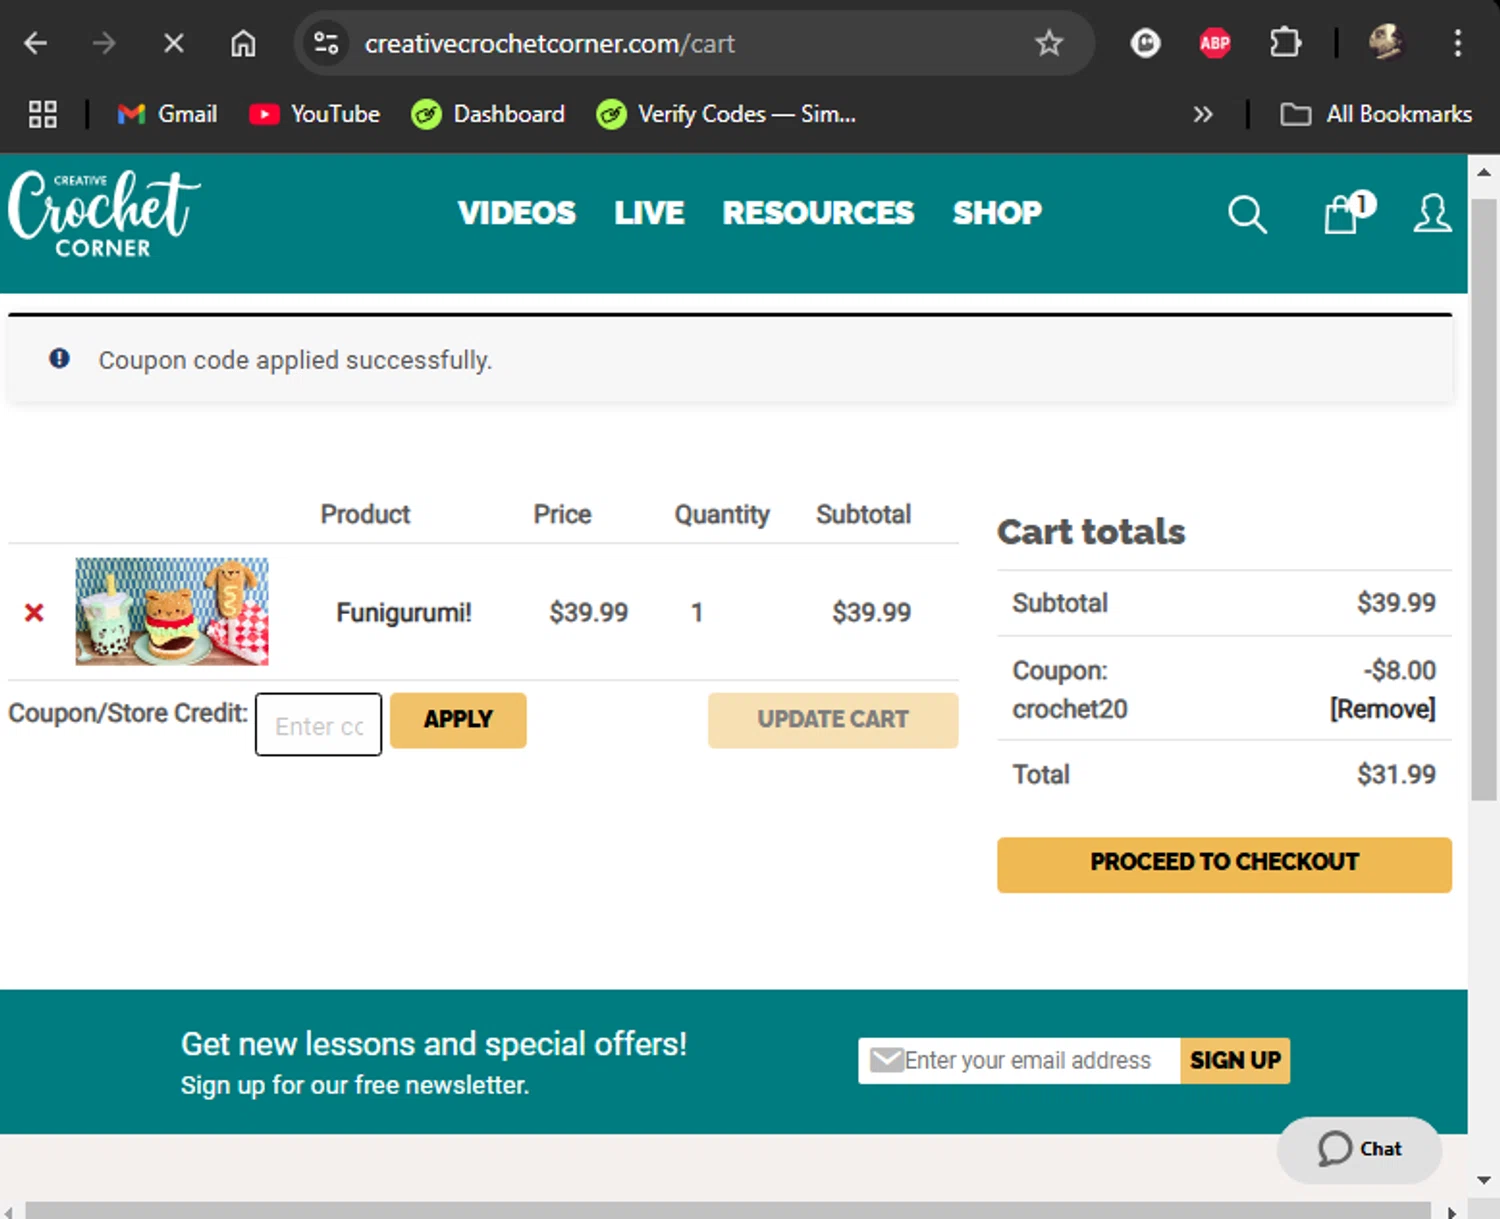Click the crochet20 coupon name
This screenshot has height=1219, width=1500.
pyautogui.click(x=1069, y=709)
